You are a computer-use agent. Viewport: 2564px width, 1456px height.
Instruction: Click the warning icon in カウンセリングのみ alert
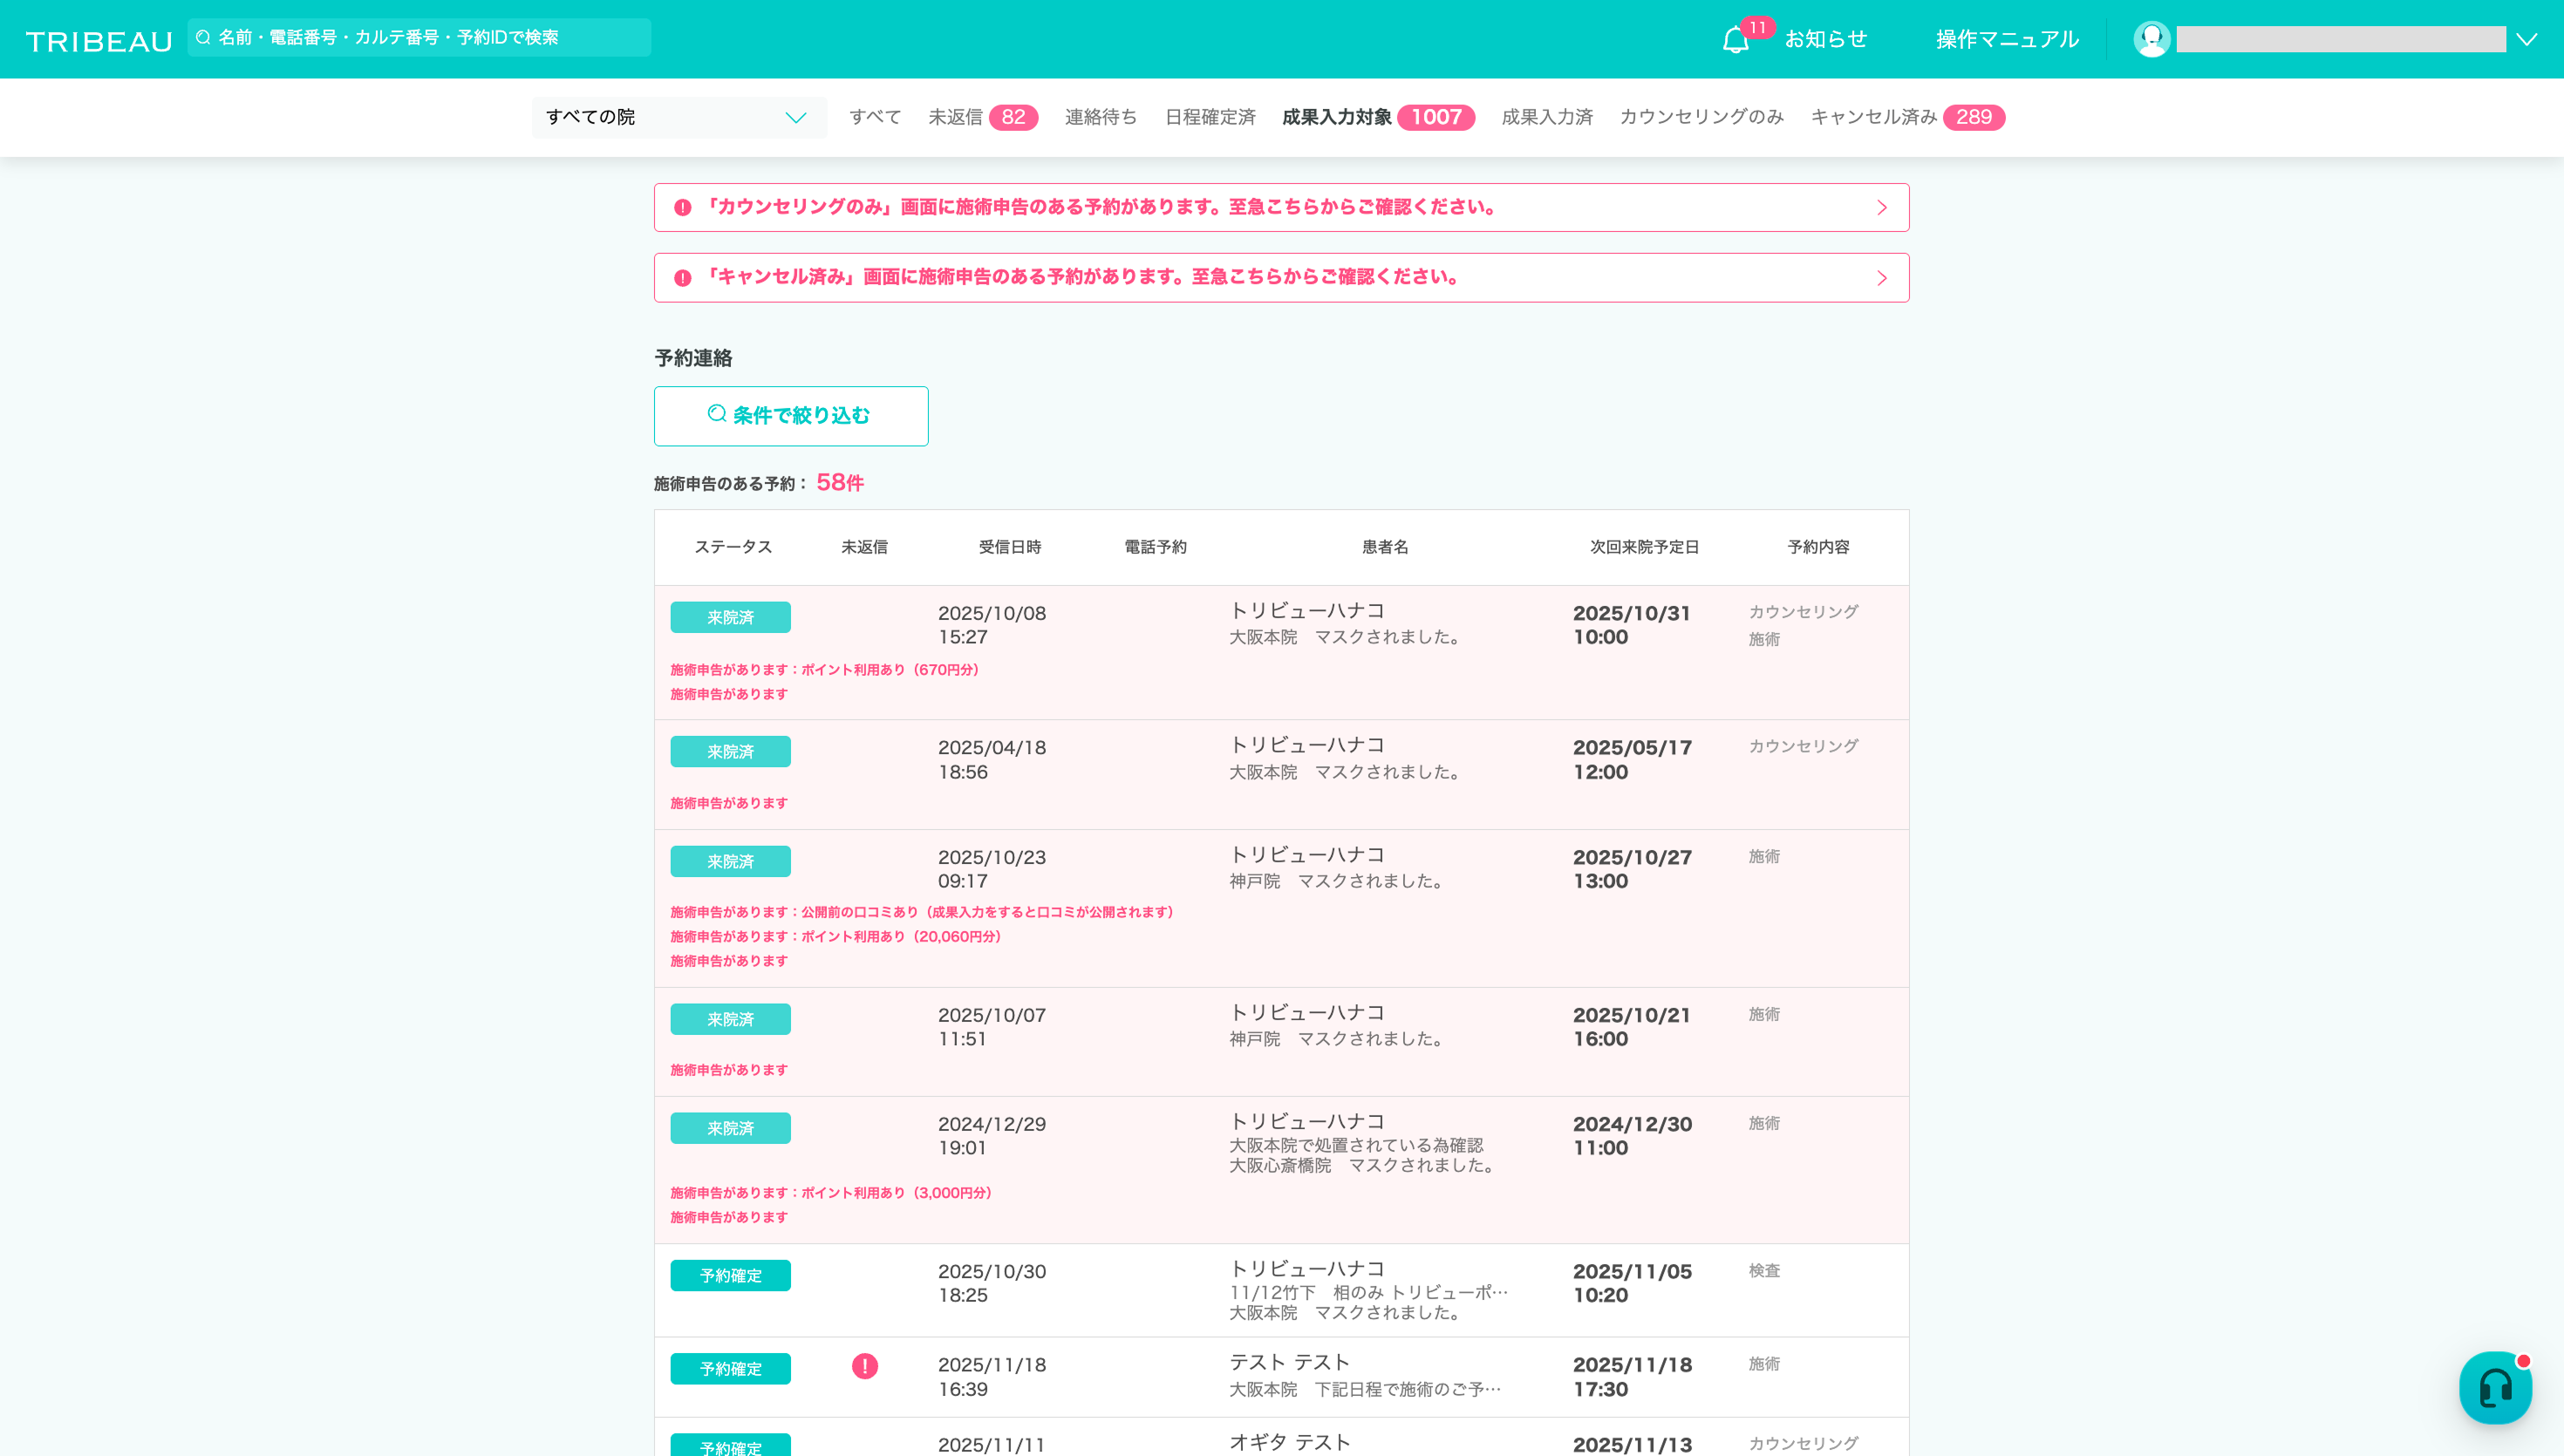(683, 208)
